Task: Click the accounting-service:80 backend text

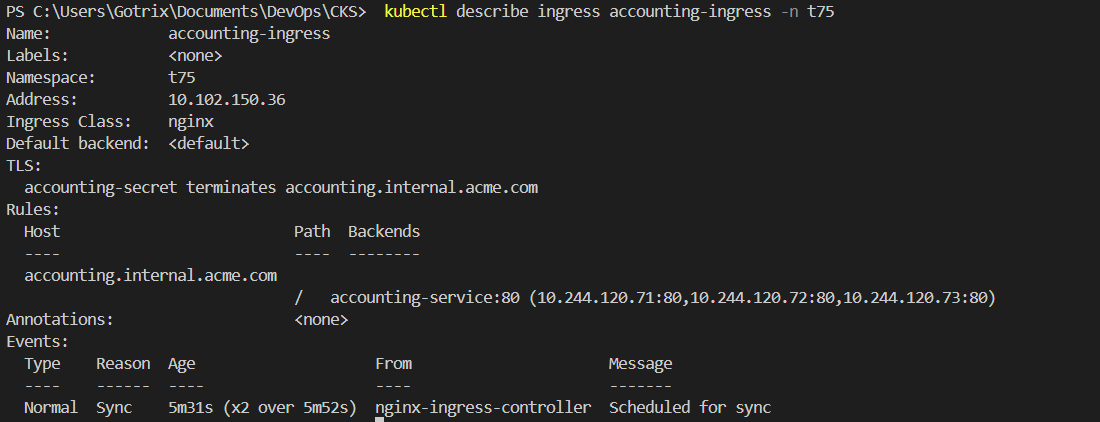Action: point(425,298)
